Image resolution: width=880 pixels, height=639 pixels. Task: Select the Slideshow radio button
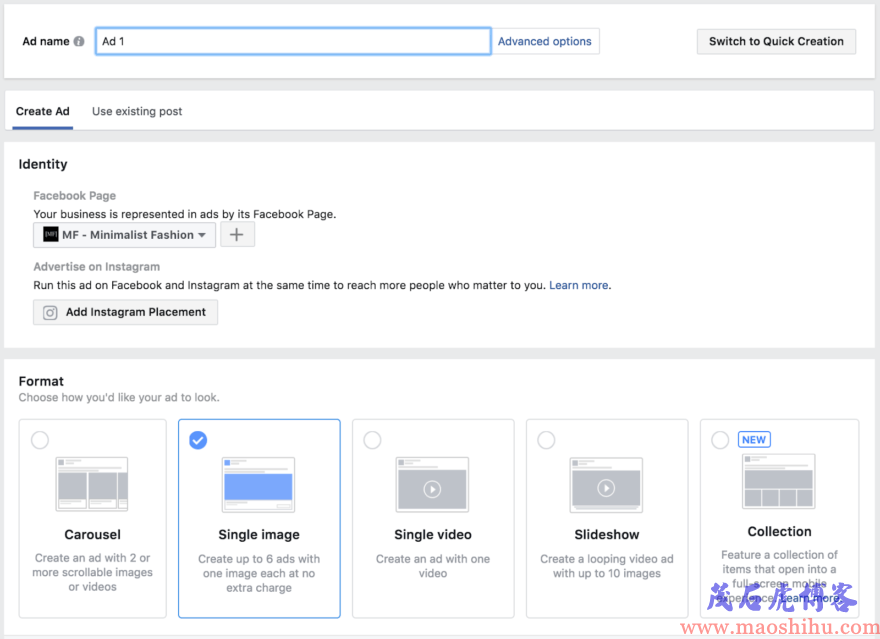click(546, 440)
